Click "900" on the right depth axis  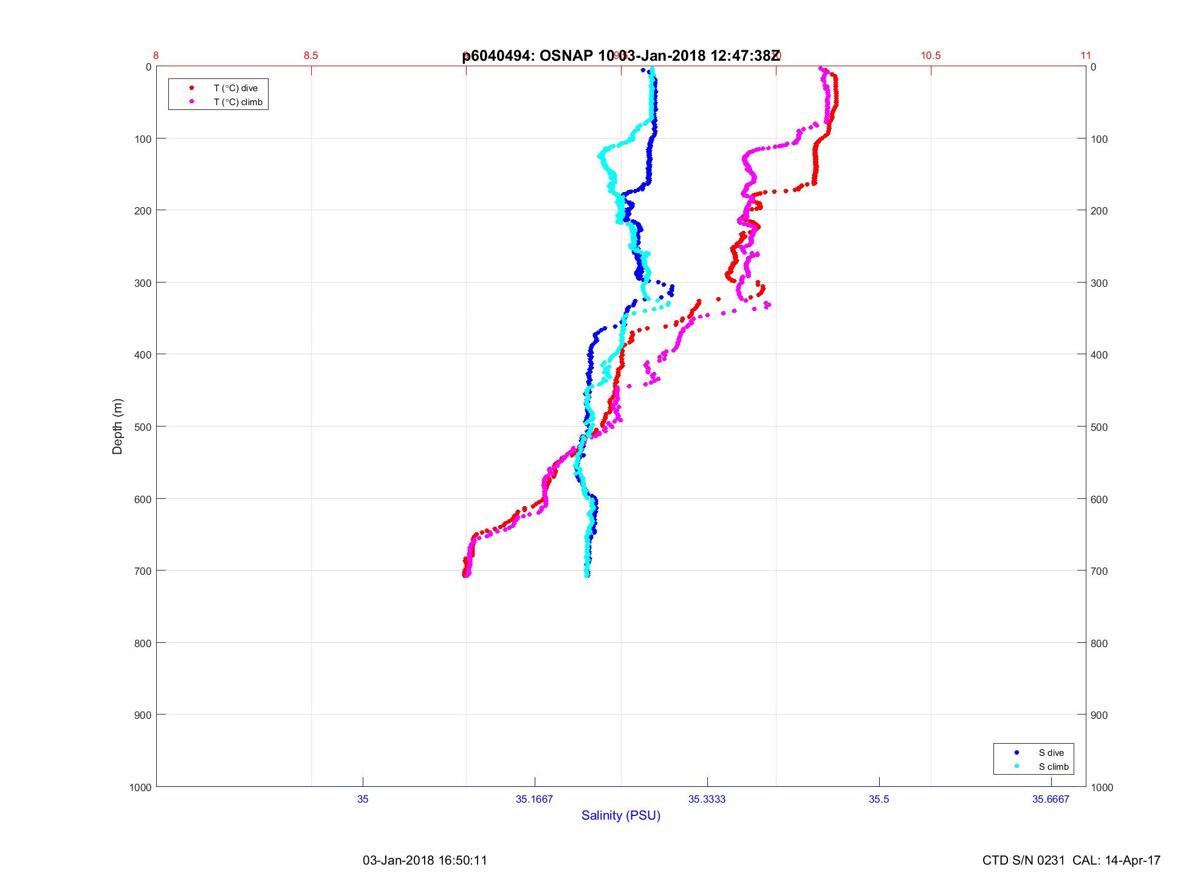[1100, 715]
